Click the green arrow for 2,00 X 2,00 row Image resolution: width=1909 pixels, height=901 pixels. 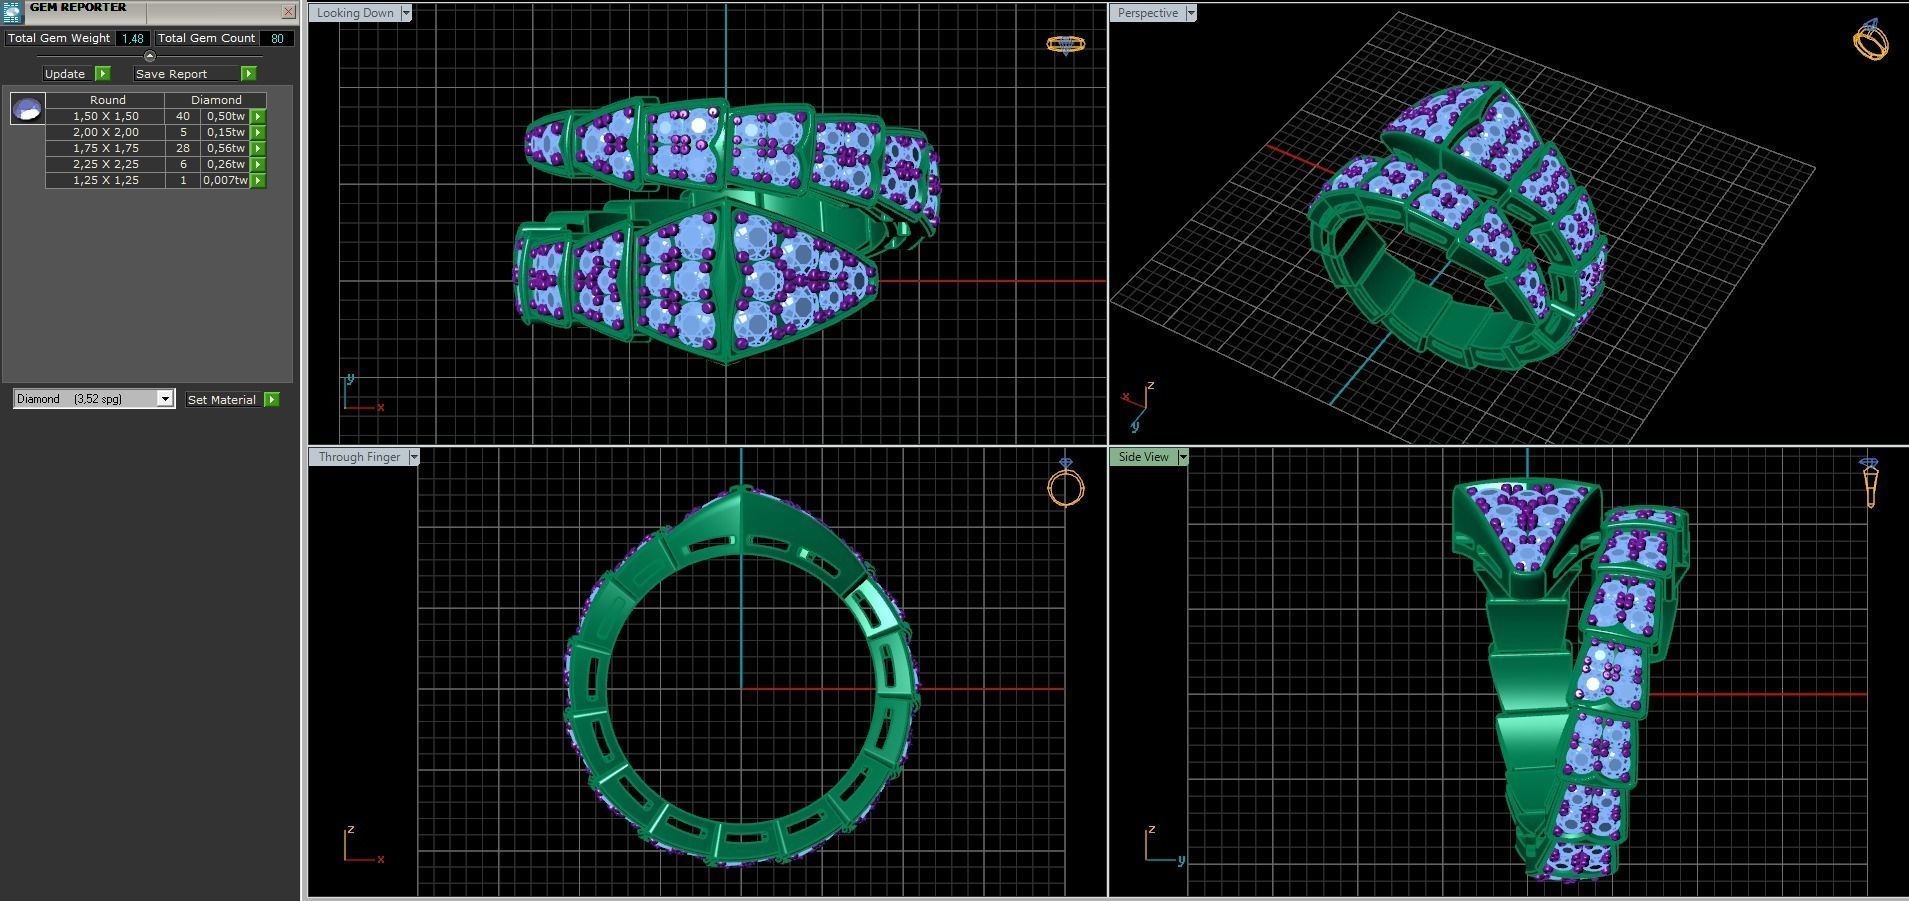(x=258, y=133)
